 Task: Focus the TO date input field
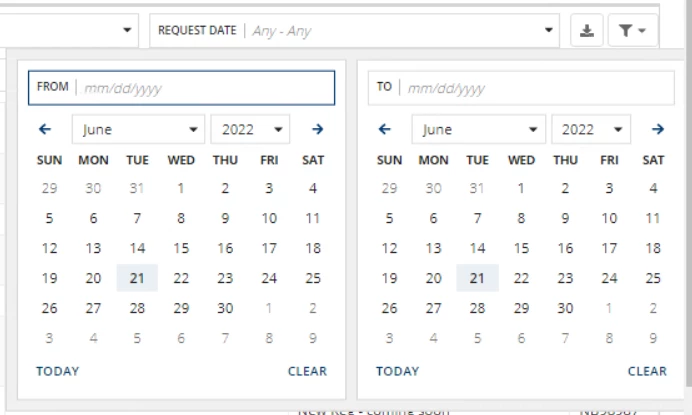[x=521, y=88]
